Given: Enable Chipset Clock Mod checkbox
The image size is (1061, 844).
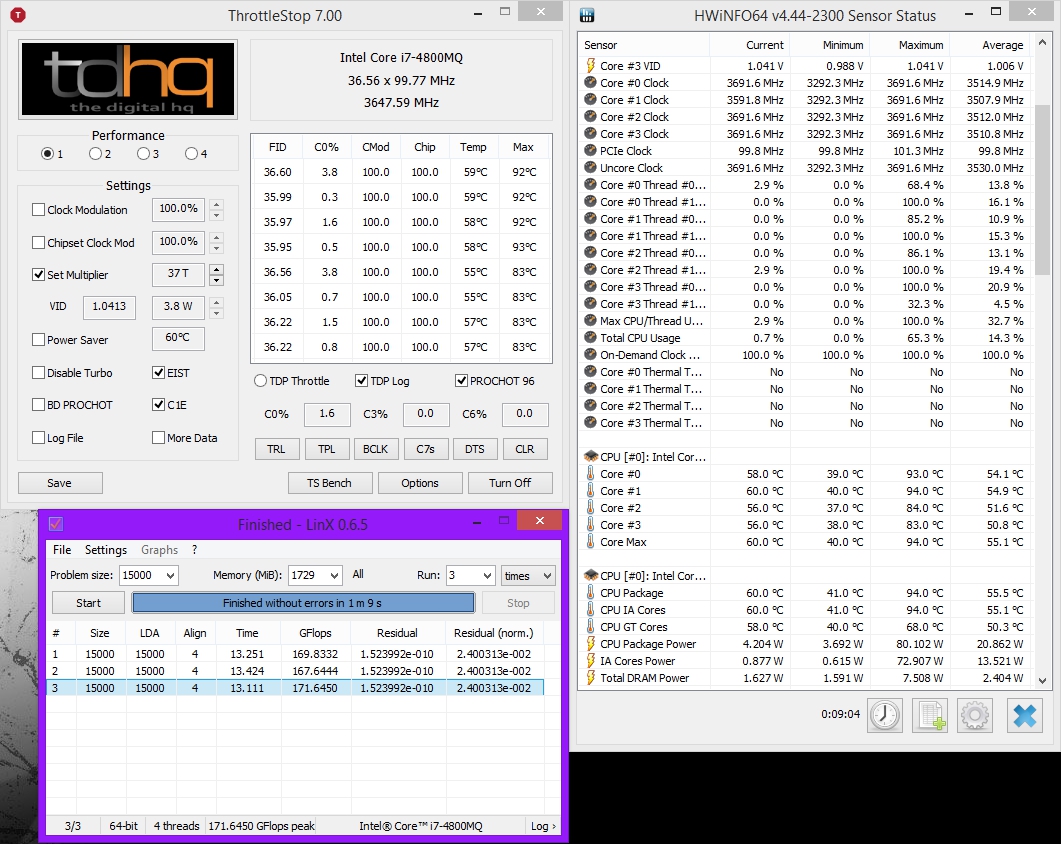Looking at the screenshot, I should coord(39,242).
